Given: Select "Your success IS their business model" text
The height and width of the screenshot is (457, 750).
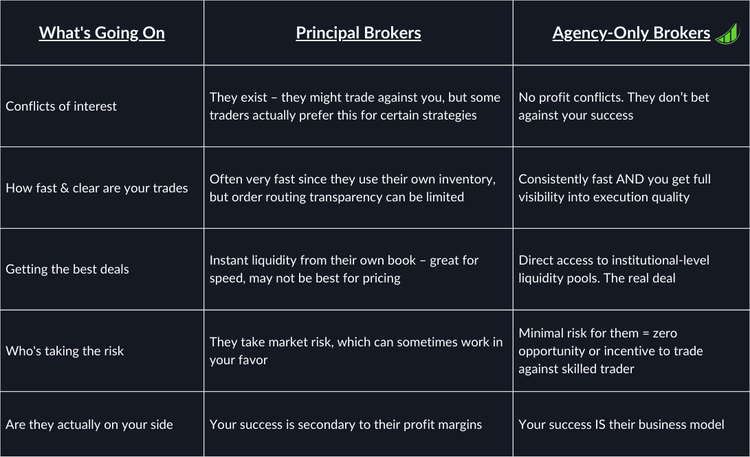Looking at the screenshot, I should 621,424.
